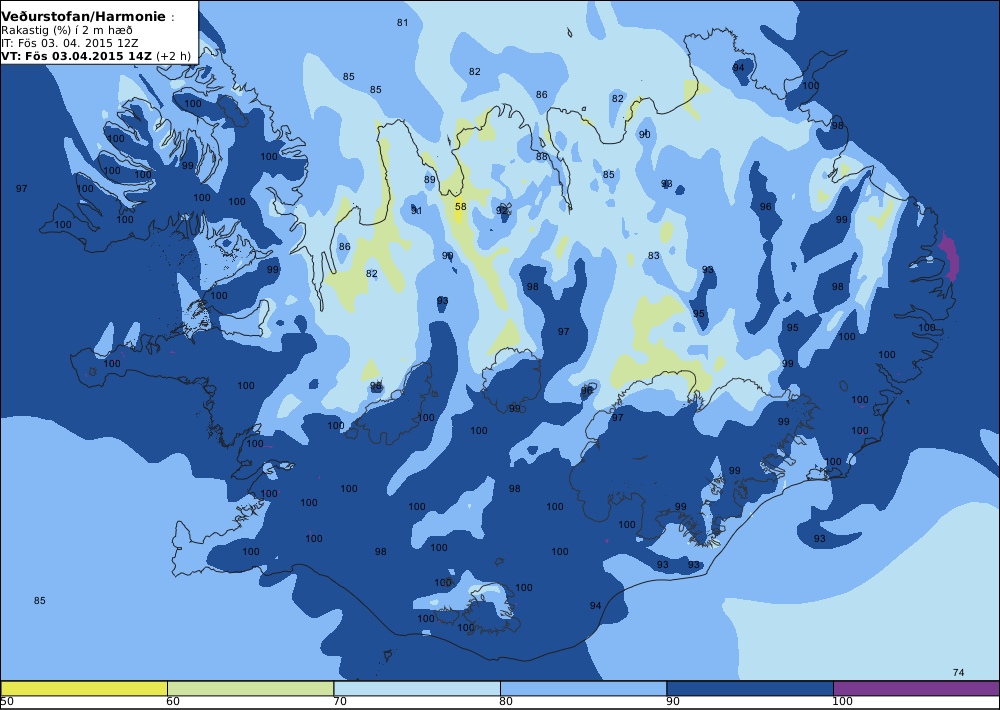Click the 'VT: Fös 03.04.2015 14Z (+2 h)' line

coord(96,55)
